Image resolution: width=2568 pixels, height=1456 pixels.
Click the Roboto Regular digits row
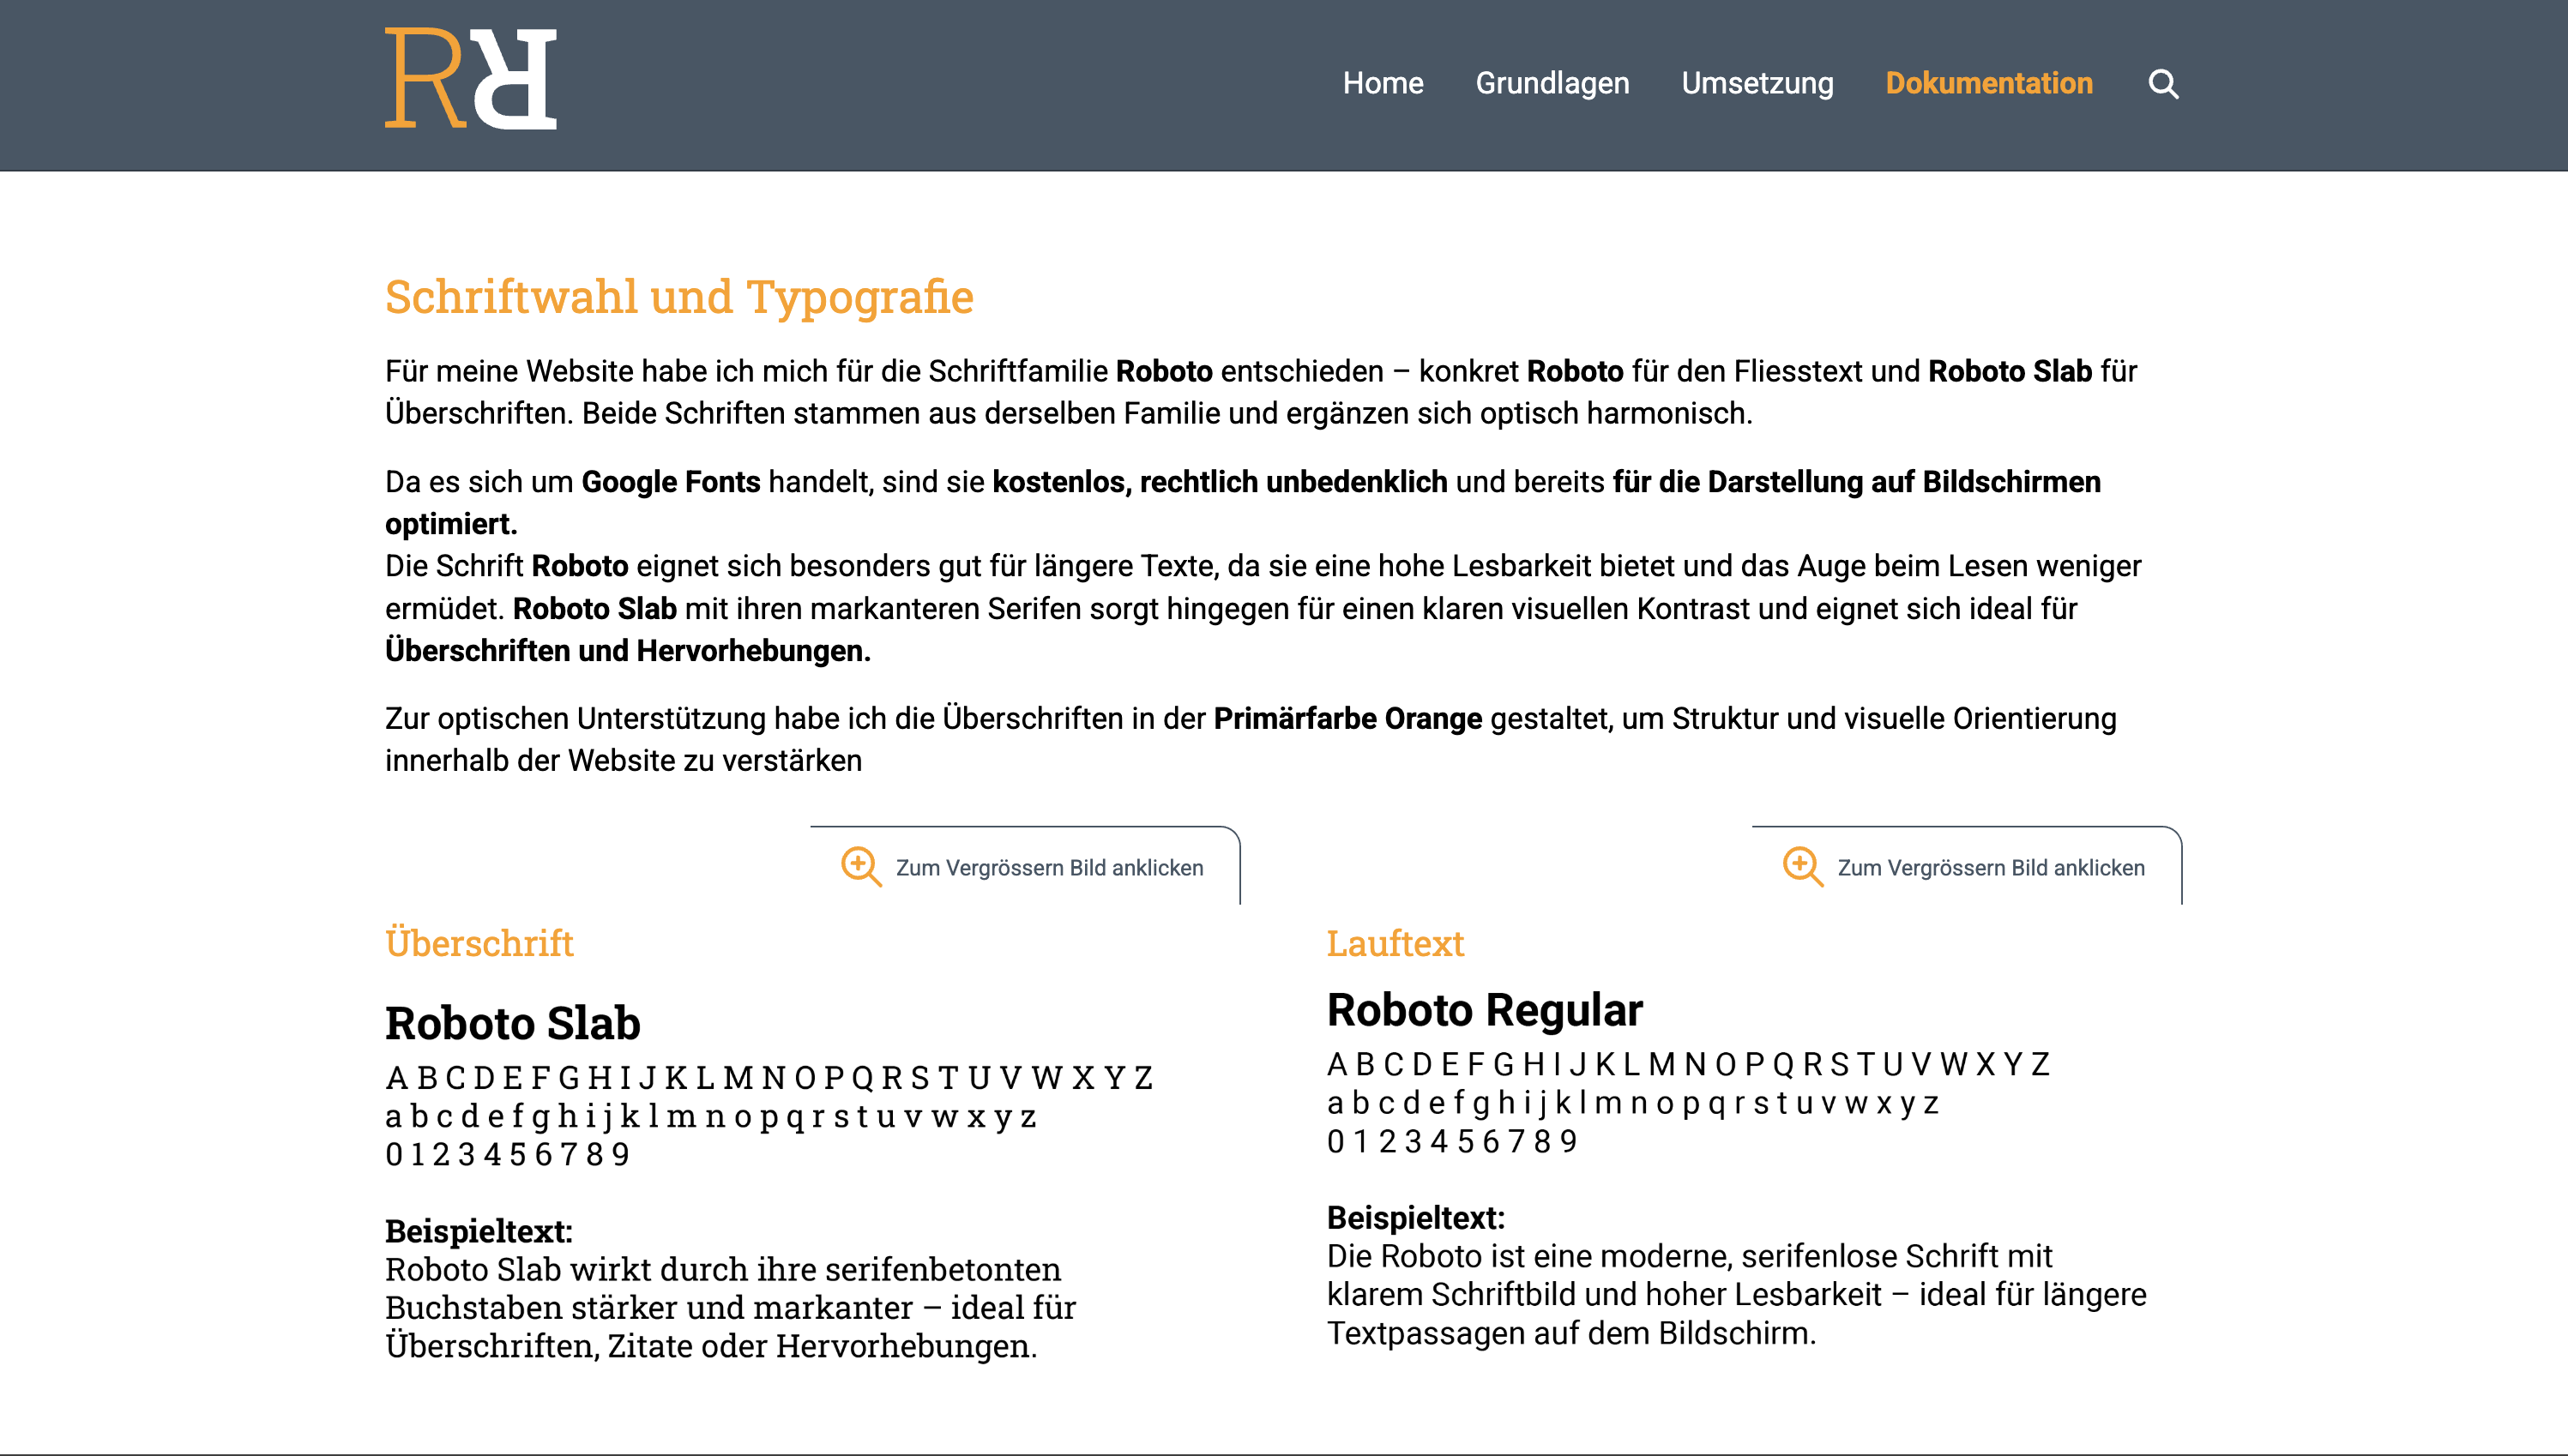[x=1452, y=1141]
